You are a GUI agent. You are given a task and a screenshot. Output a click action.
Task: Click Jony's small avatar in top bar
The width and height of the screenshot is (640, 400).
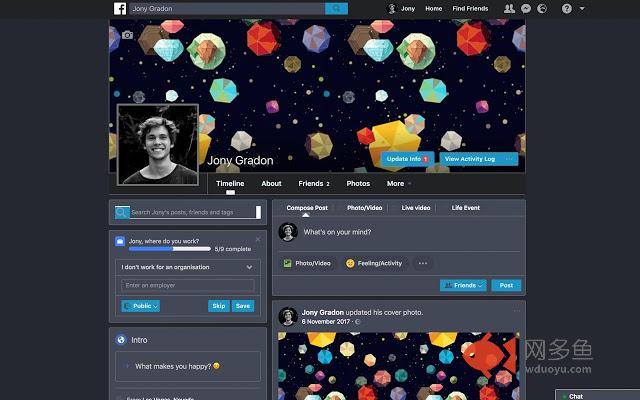coord(392,9)
